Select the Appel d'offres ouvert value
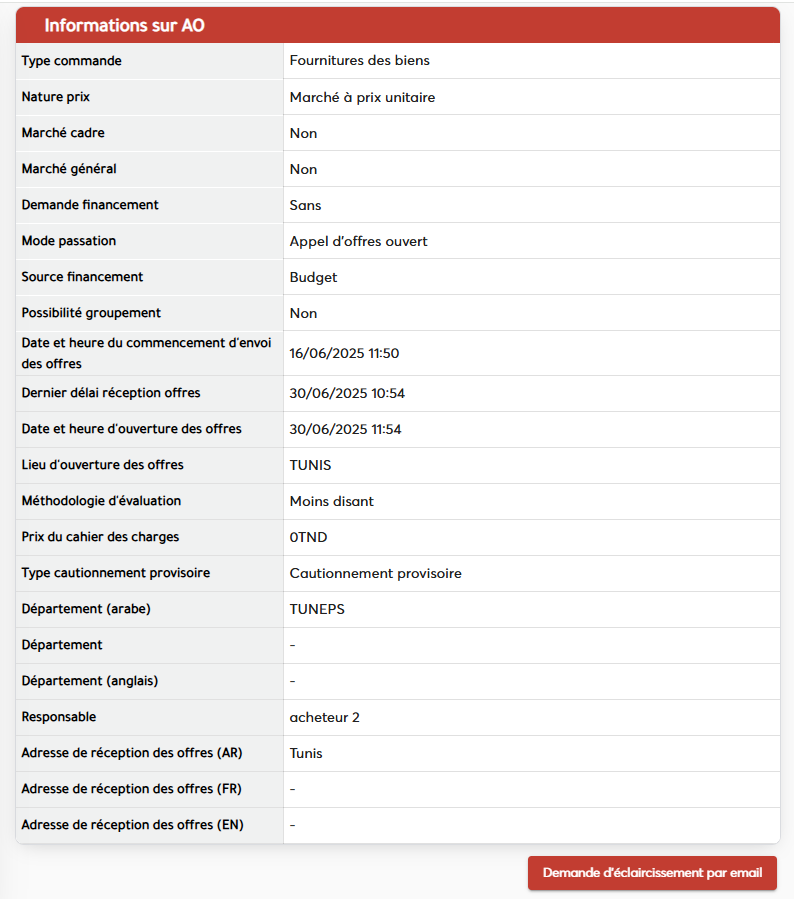This screenshot has width=794, height=899. click(x=359, y=241)
